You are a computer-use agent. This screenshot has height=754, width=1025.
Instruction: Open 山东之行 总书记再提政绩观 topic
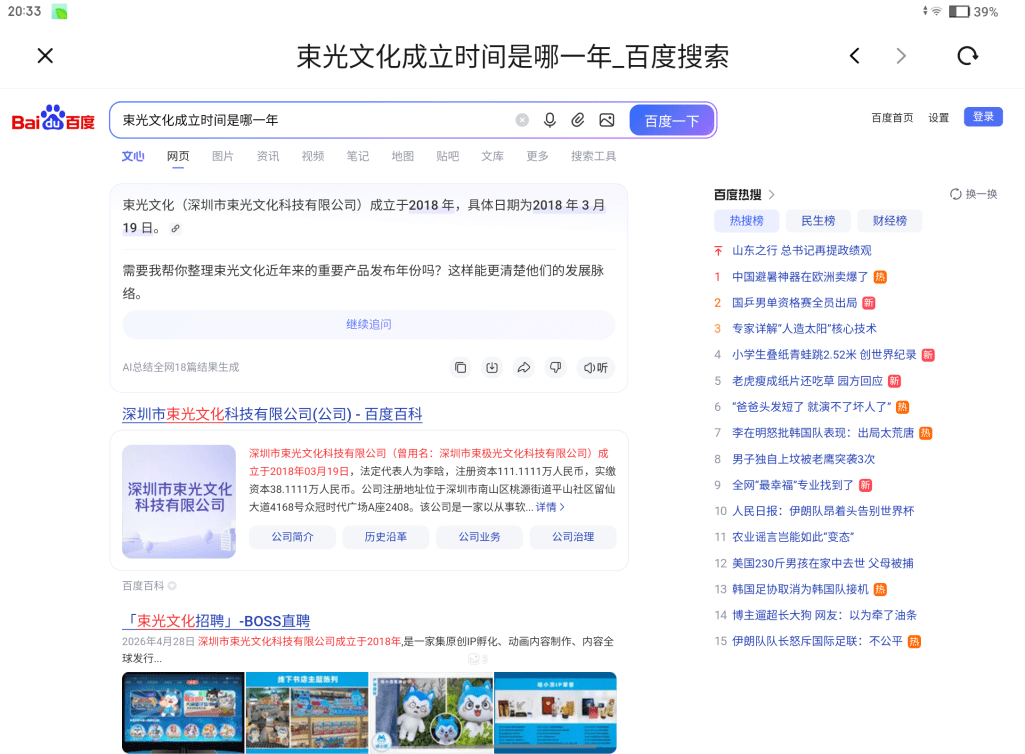801,250
